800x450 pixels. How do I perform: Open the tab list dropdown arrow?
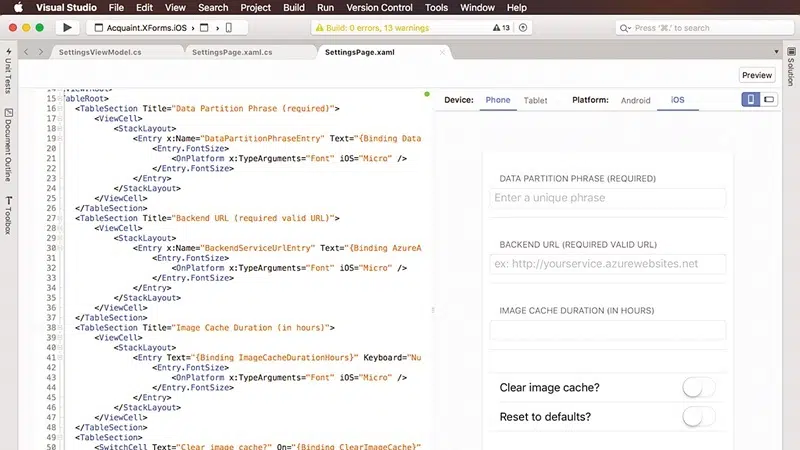pos(776,52)
